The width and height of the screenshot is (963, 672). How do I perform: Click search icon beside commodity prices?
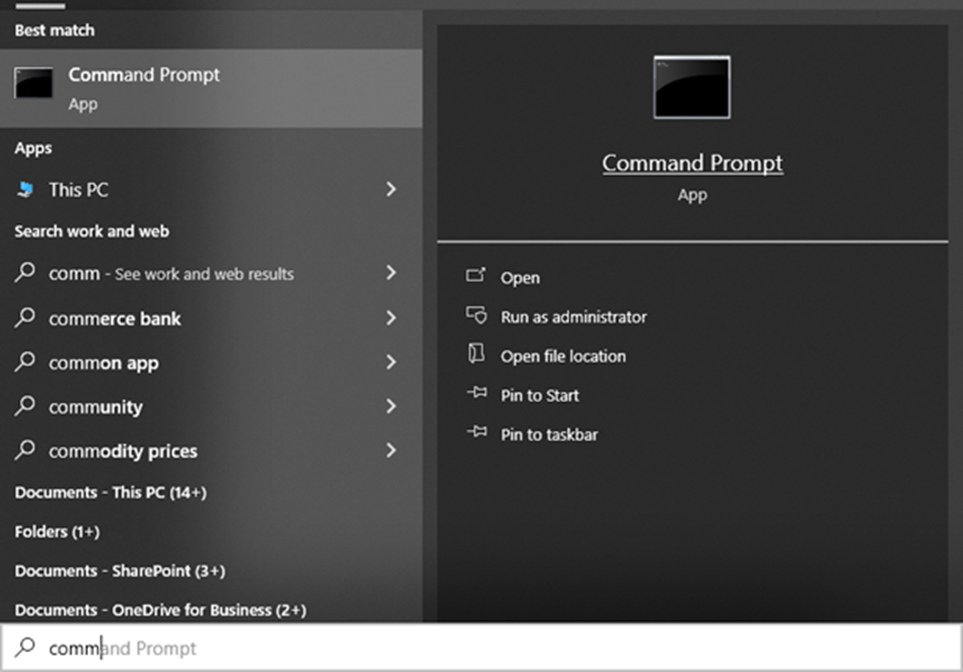pos(25,450)
